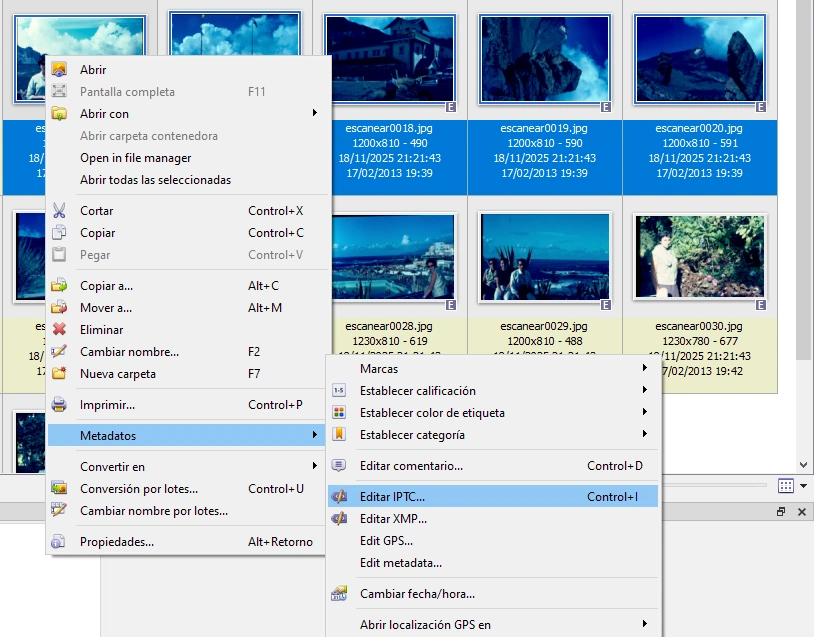The width and height of the screenshot is (814, 637).
Task: Click the scissors icon beside Cortar
Action: click(x=59, y=211)
